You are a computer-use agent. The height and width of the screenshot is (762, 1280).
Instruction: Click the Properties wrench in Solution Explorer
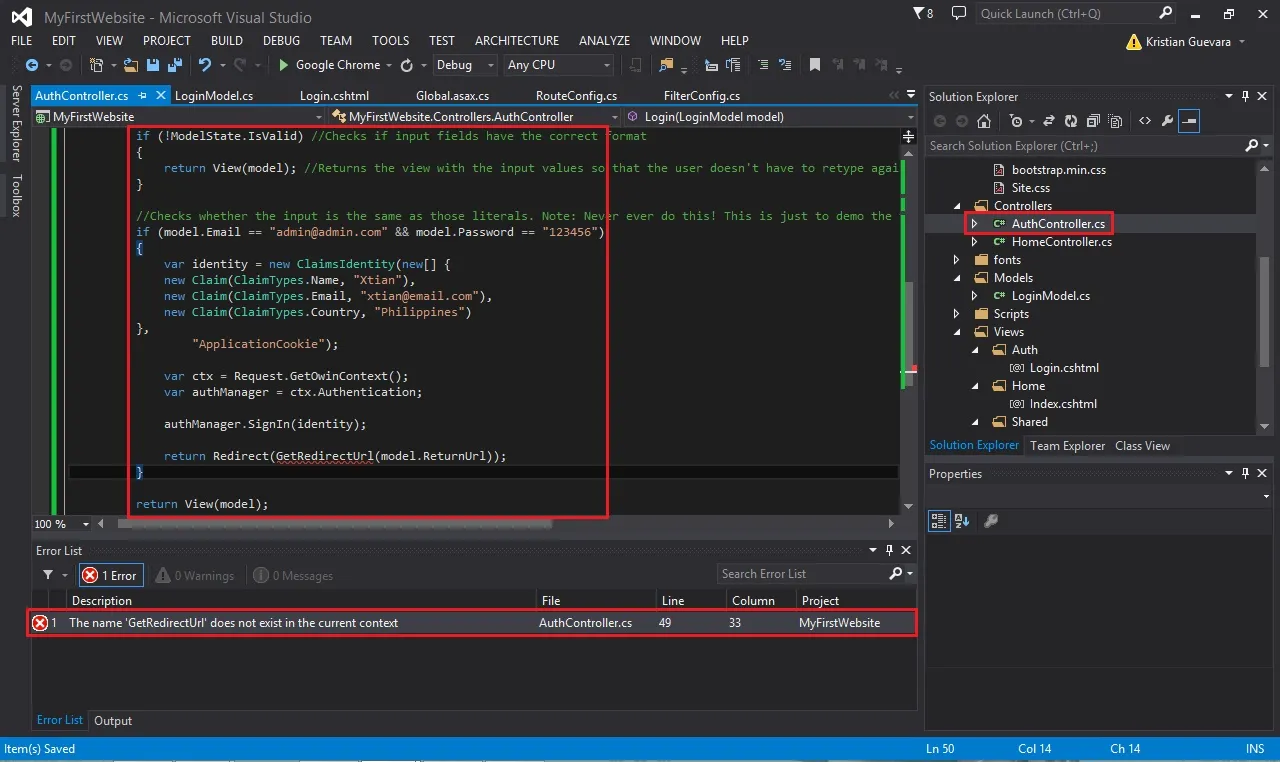pos(1167,121)
